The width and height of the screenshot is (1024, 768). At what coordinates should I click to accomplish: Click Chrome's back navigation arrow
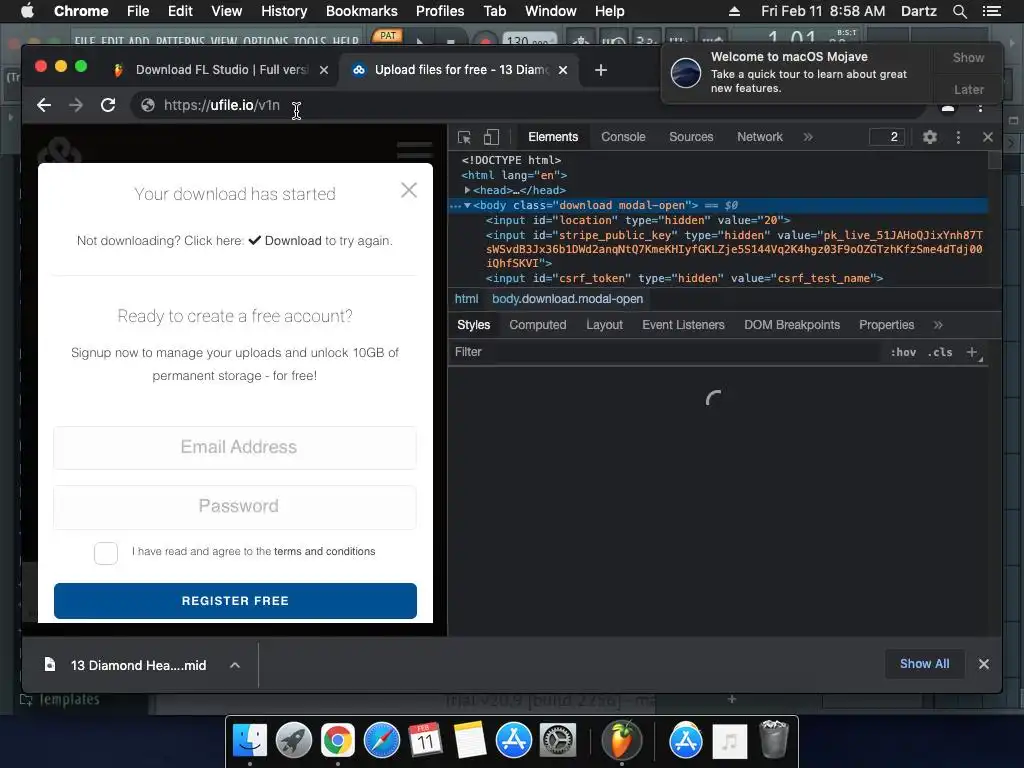[x=44, y=105]
